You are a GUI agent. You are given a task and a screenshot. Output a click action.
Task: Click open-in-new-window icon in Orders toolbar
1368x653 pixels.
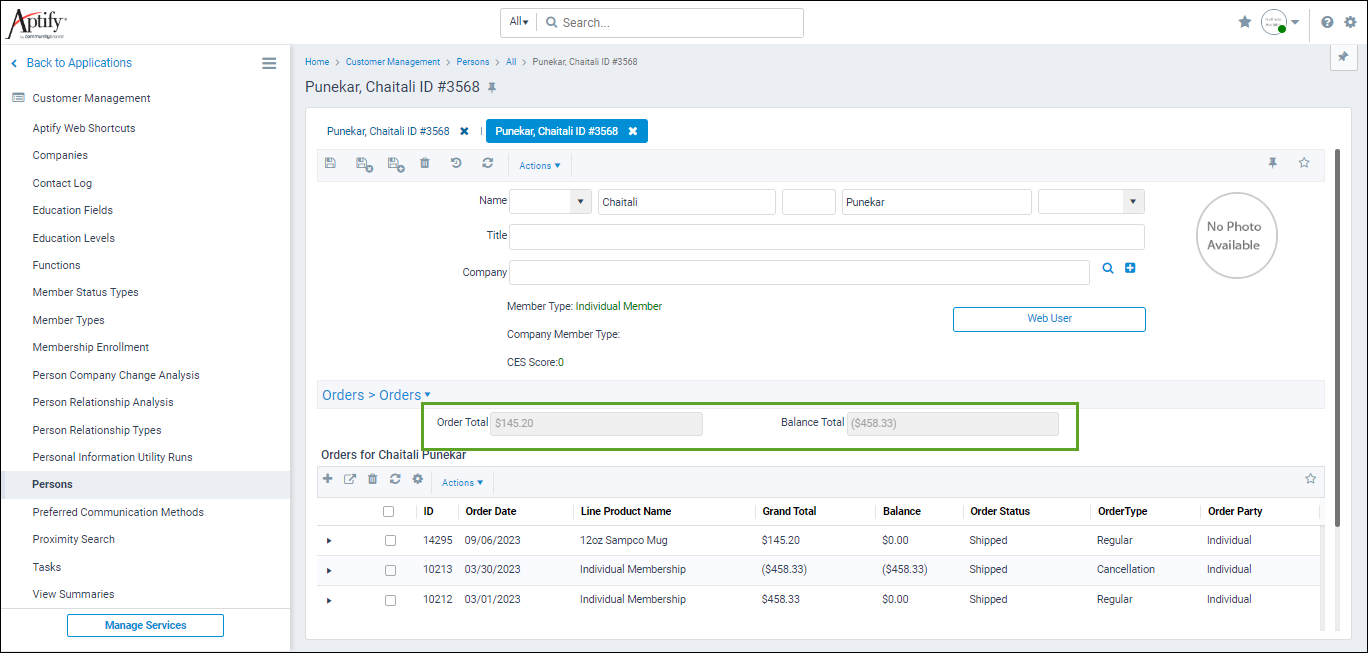tap(350, 479)
